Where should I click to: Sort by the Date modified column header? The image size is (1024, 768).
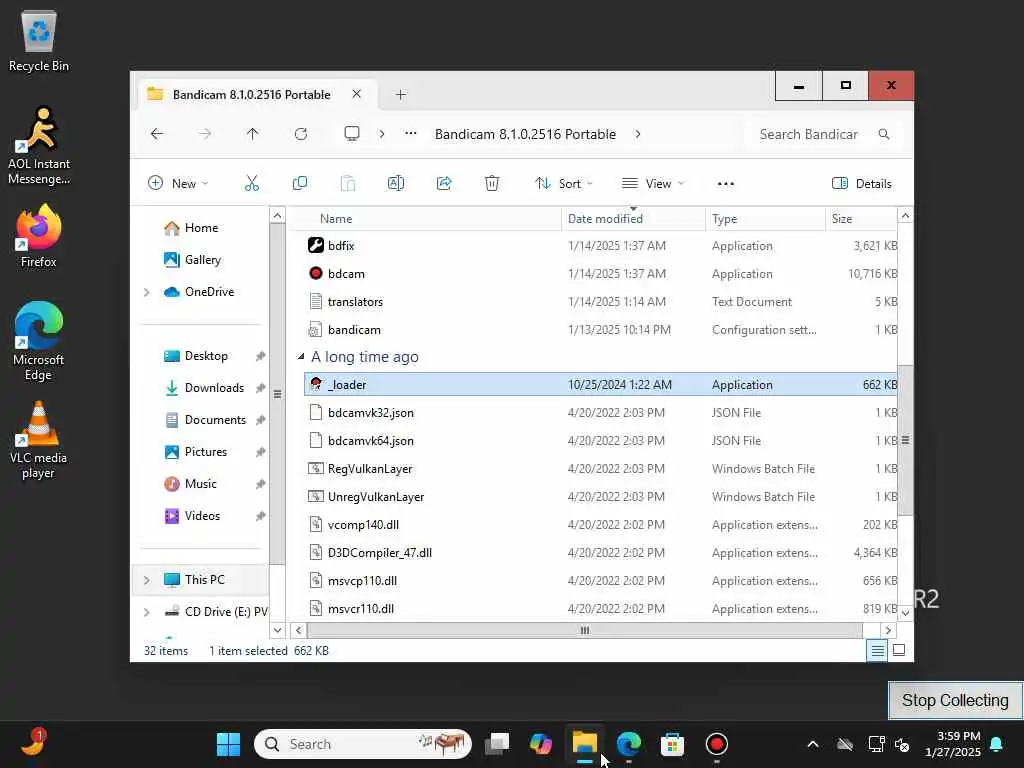(x=633, y=219)
